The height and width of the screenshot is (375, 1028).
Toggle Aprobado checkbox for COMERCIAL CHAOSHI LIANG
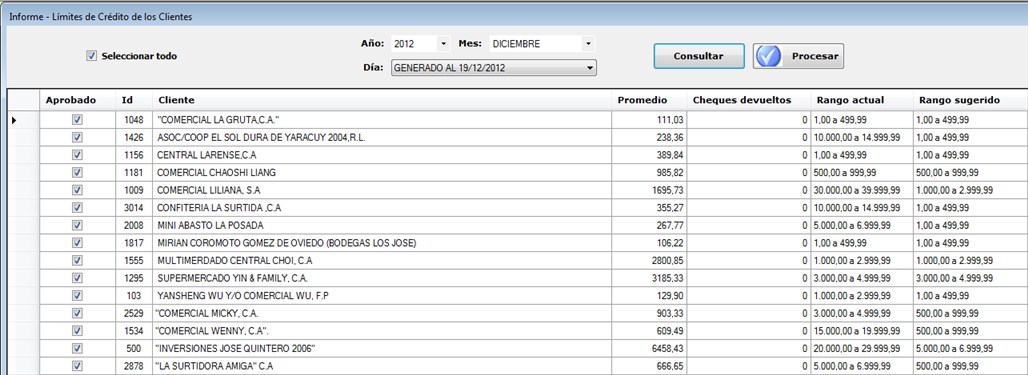77,172
